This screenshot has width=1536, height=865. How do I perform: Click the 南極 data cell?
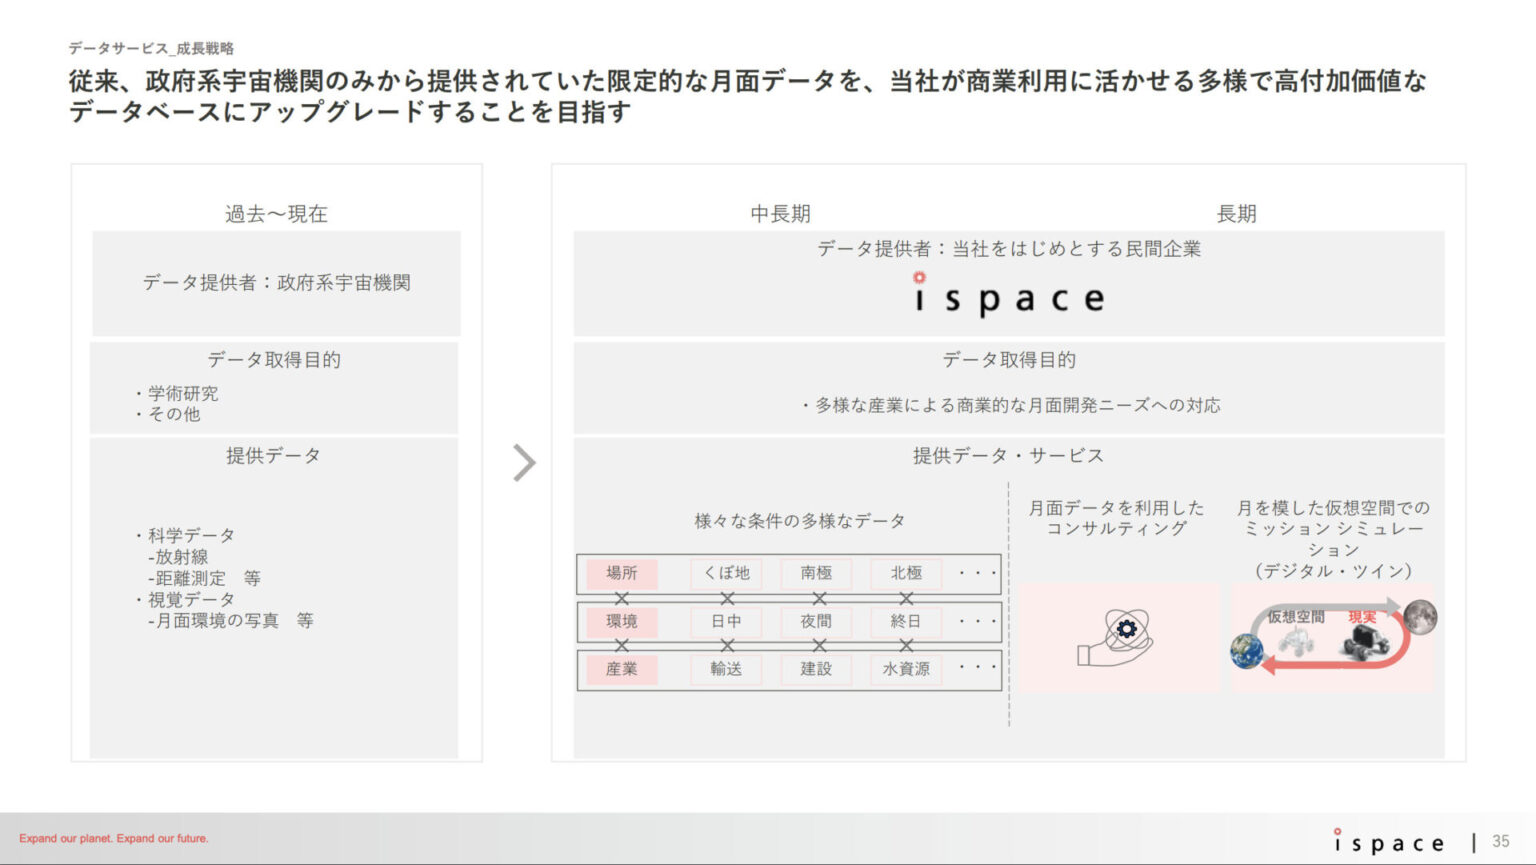click(816, 573)
